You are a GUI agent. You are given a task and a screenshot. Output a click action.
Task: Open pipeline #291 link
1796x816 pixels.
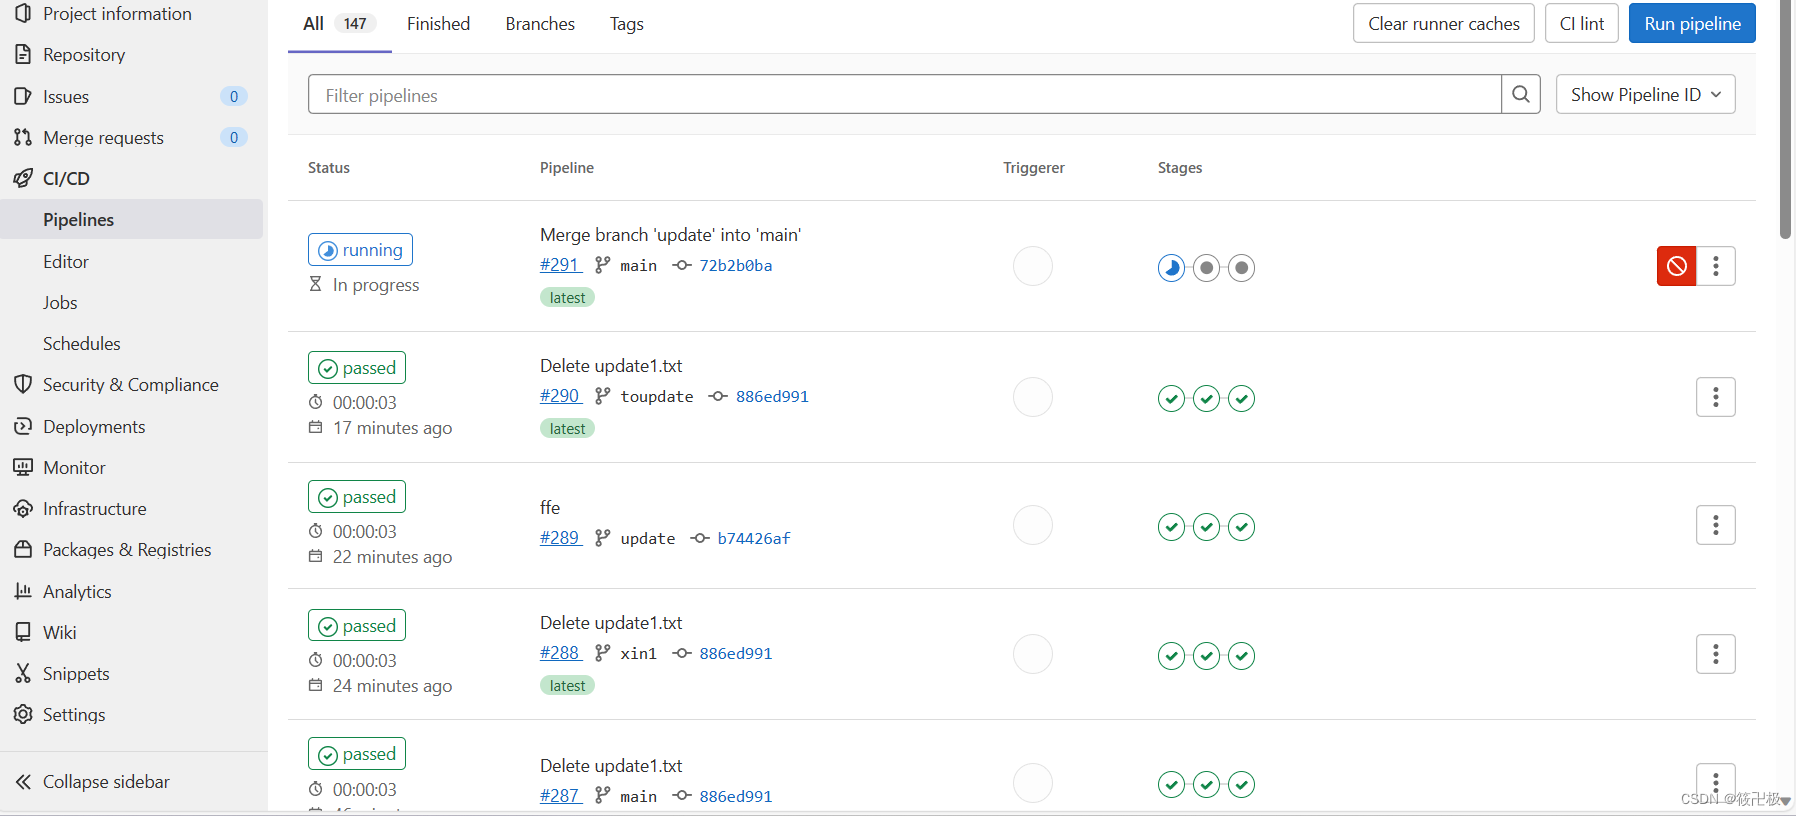pos(560,265)
